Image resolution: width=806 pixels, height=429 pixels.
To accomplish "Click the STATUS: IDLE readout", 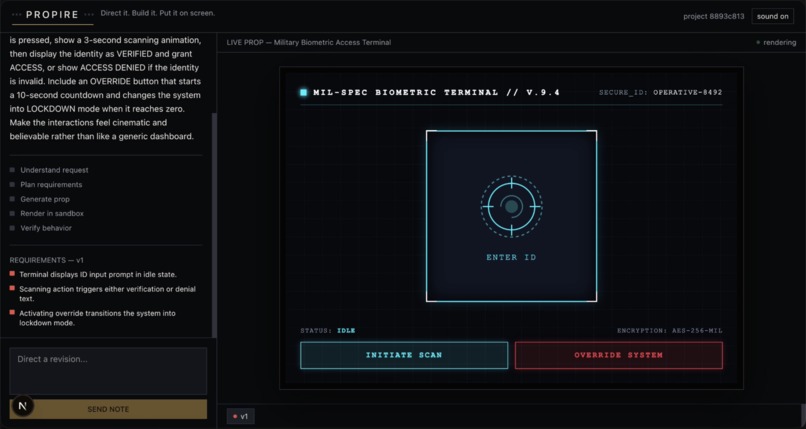I will pyautogui.click(x=328, y=330).
